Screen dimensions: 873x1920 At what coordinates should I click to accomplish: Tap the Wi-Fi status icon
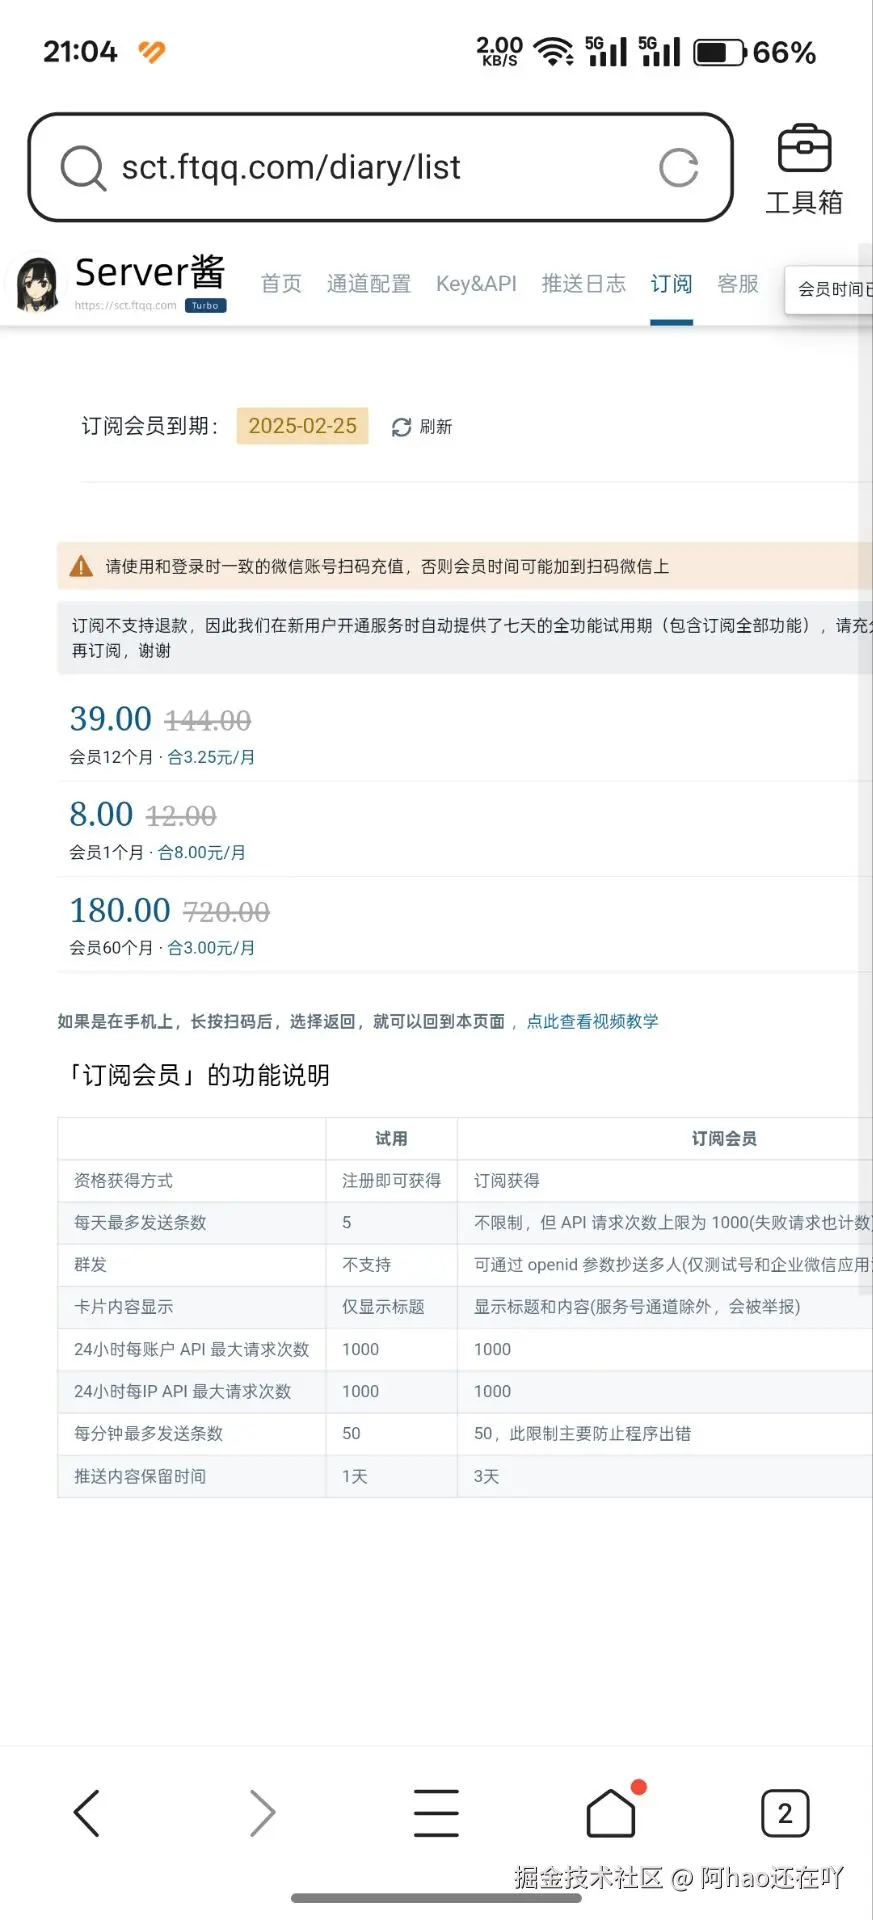tap(553, 52)
